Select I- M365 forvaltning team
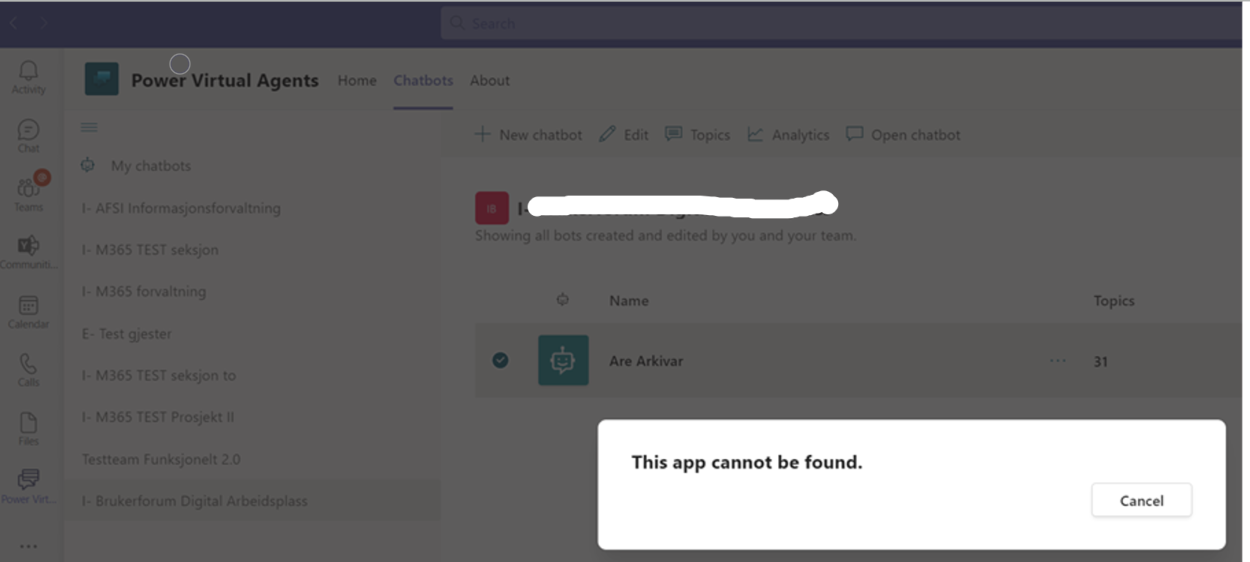This screenshot has height=562, width=1250. pos(252,292)
